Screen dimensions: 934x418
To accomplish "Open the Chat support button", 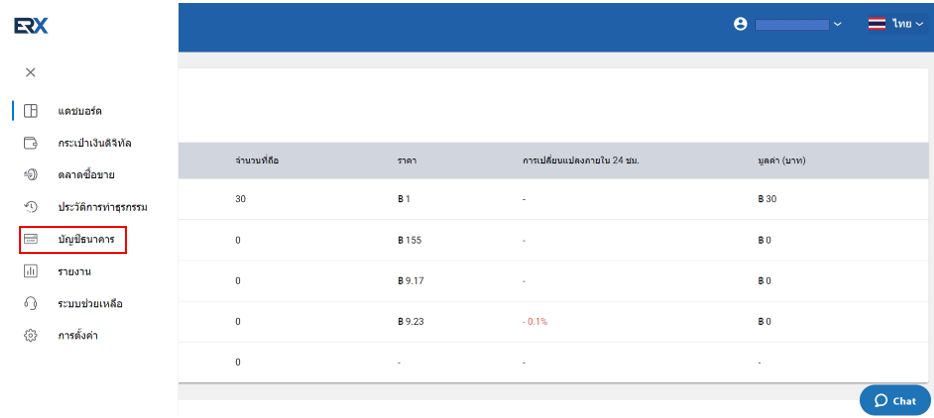I will coord(895,400).
